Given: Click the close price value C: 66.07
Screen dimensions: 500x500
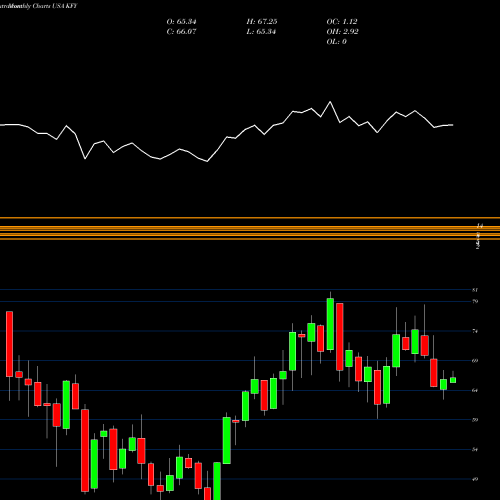Looking at the screenshot, I should [x=181, y=32].
